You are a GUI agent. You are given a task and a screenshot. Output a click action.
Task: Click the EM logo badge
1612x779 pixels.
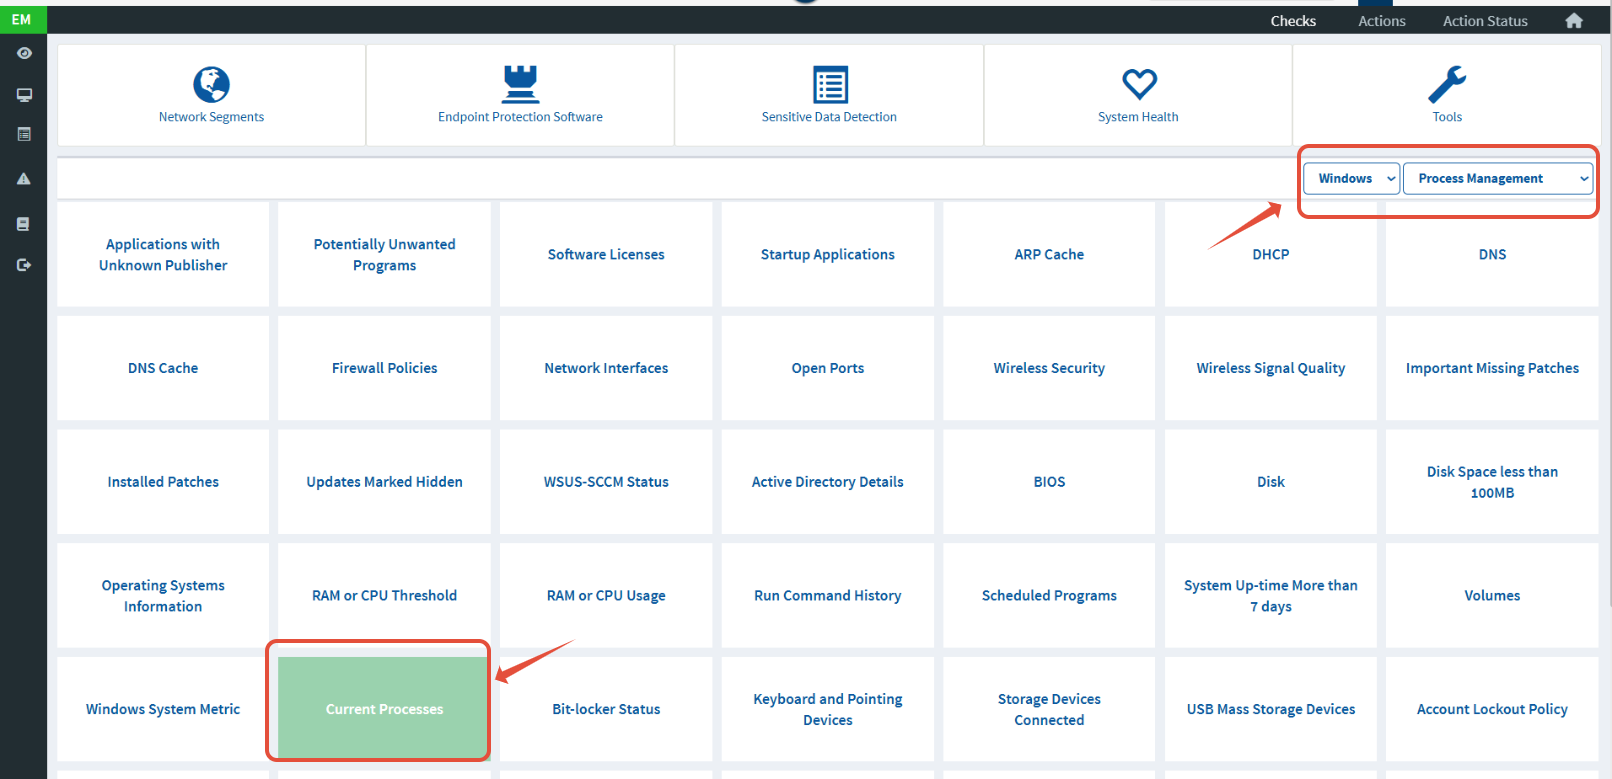point(22,19)
